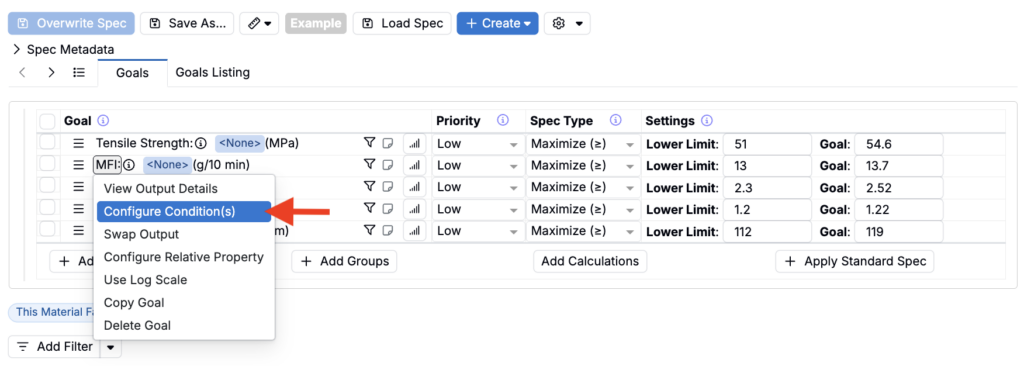
Task: Click info icon next to Spec Type header
Action: coord(615,121)
